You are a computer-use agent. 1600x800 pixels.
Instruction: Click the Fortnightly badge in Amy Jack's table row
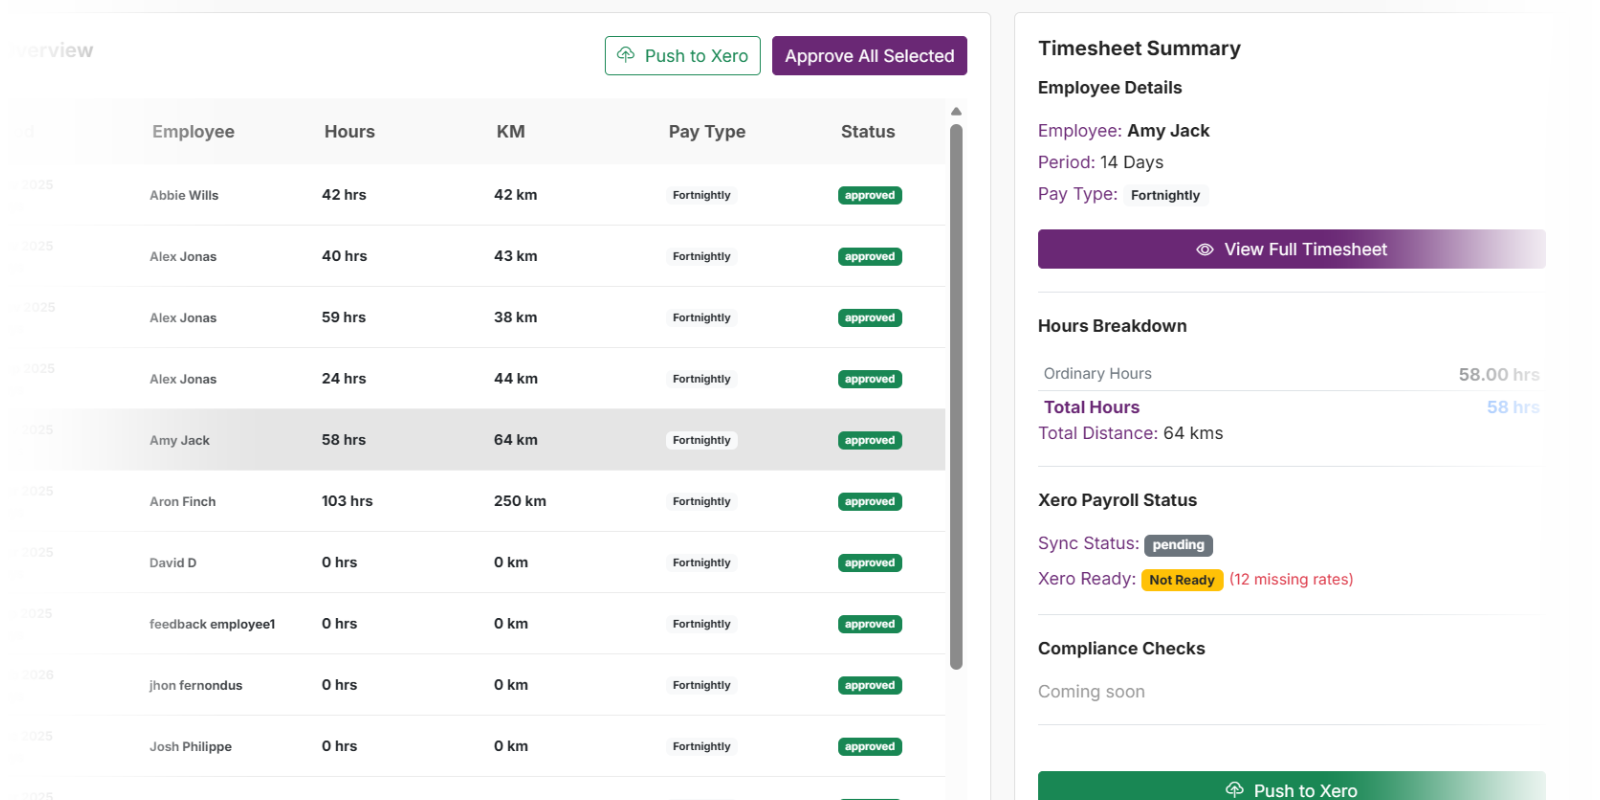point(701,440)
